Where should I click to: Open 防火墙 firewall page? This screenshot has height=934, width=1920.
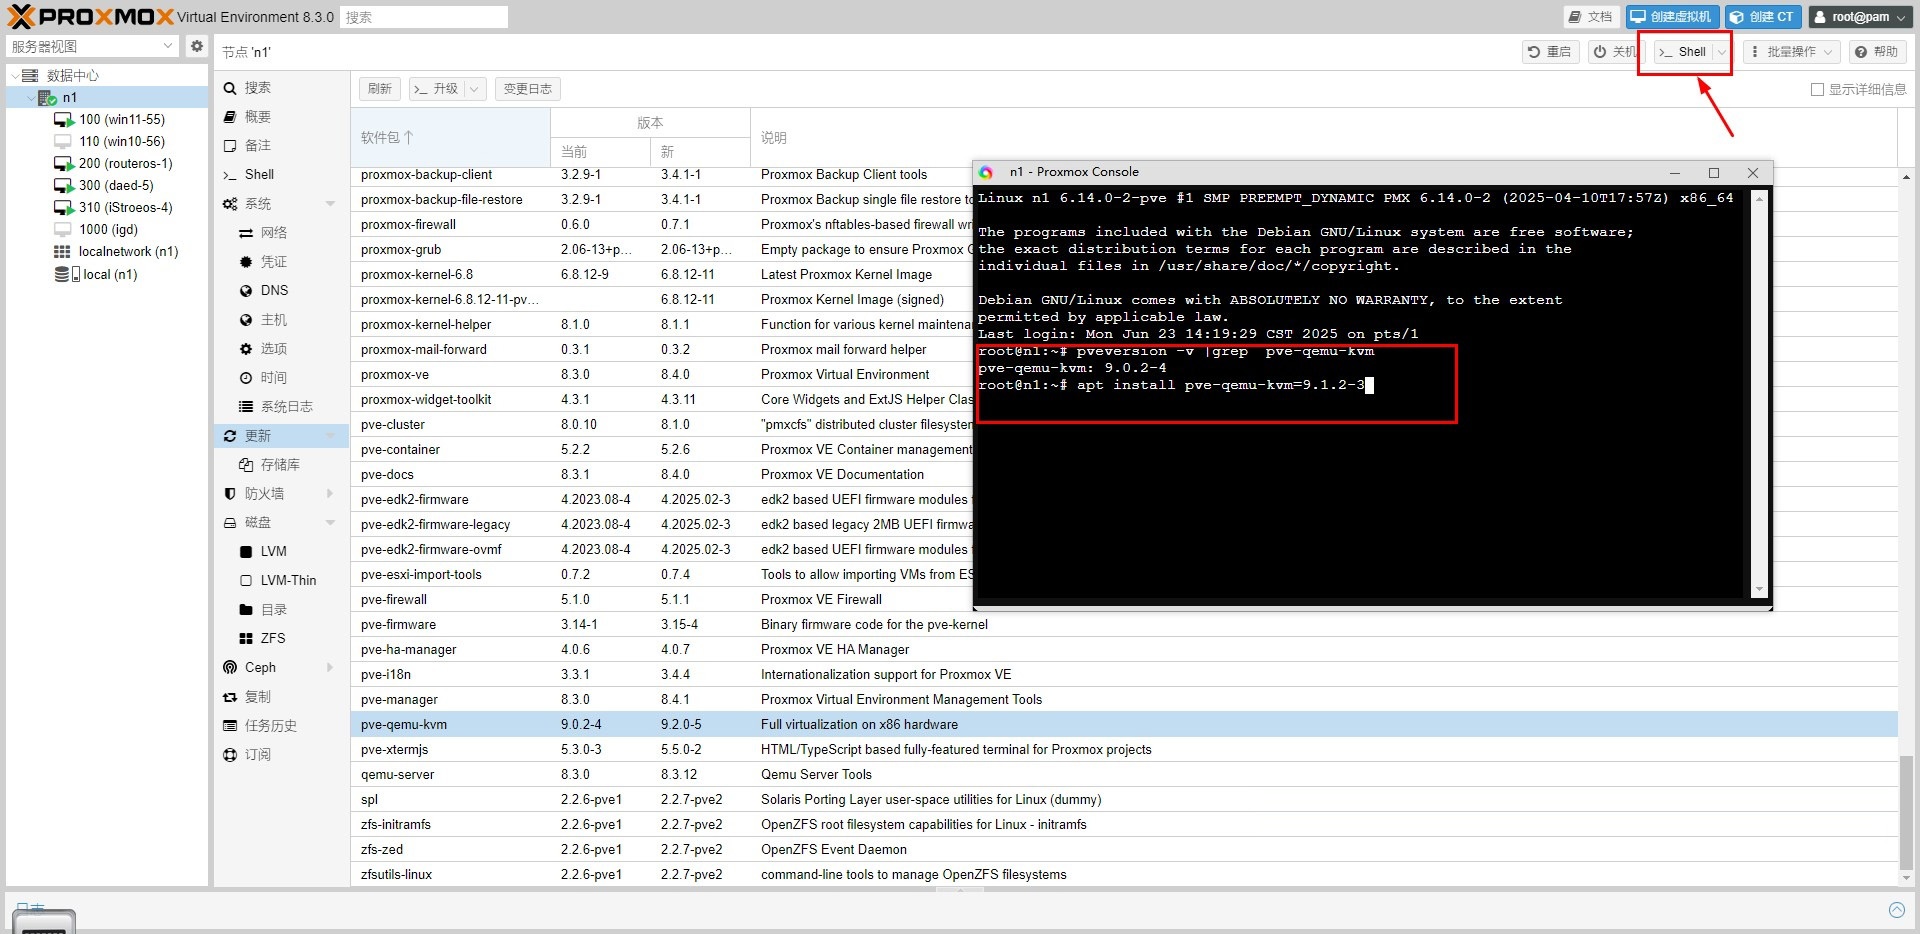[x=264, y=493]
